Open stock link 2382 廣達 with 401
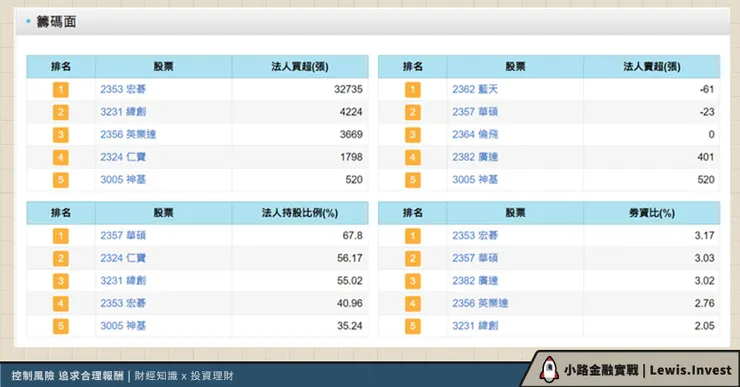Screen dimensions: 740x387 (475, 157)
